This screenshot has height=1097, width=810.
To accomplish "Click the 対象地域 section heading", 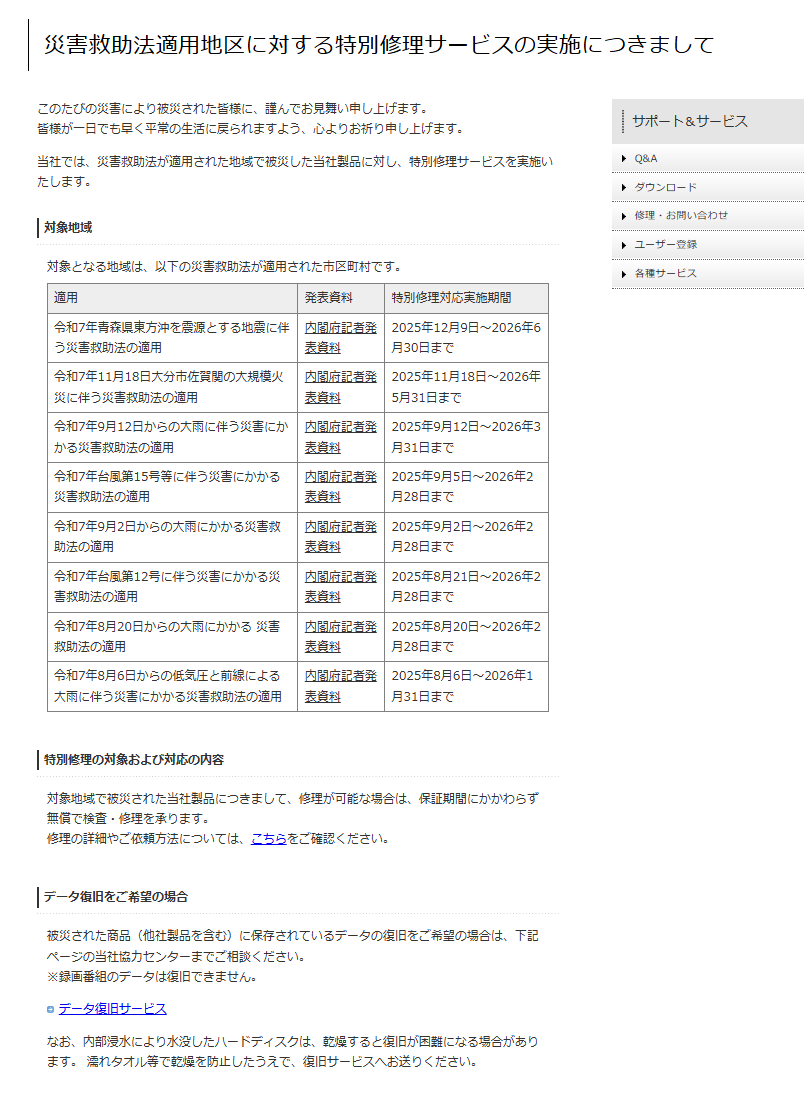I will (68, 227).
